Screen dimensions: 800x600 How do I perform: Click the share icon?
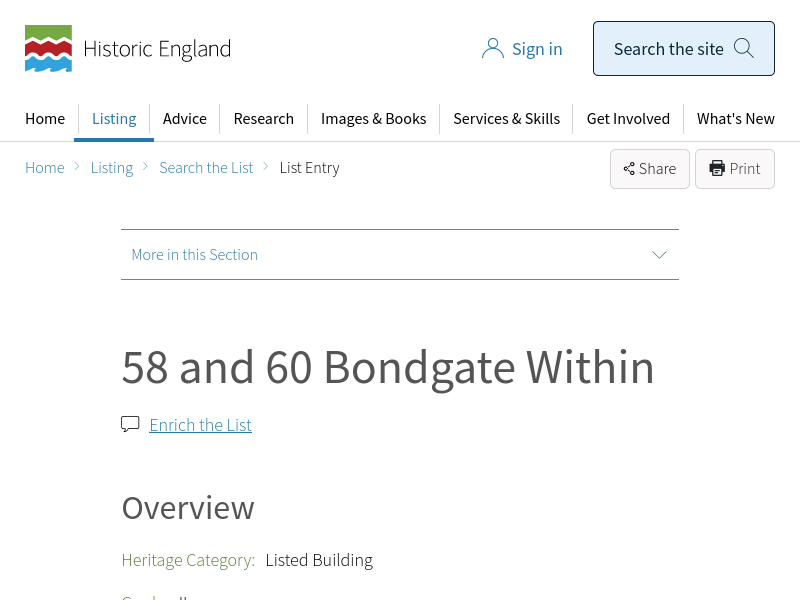[629, 169]
